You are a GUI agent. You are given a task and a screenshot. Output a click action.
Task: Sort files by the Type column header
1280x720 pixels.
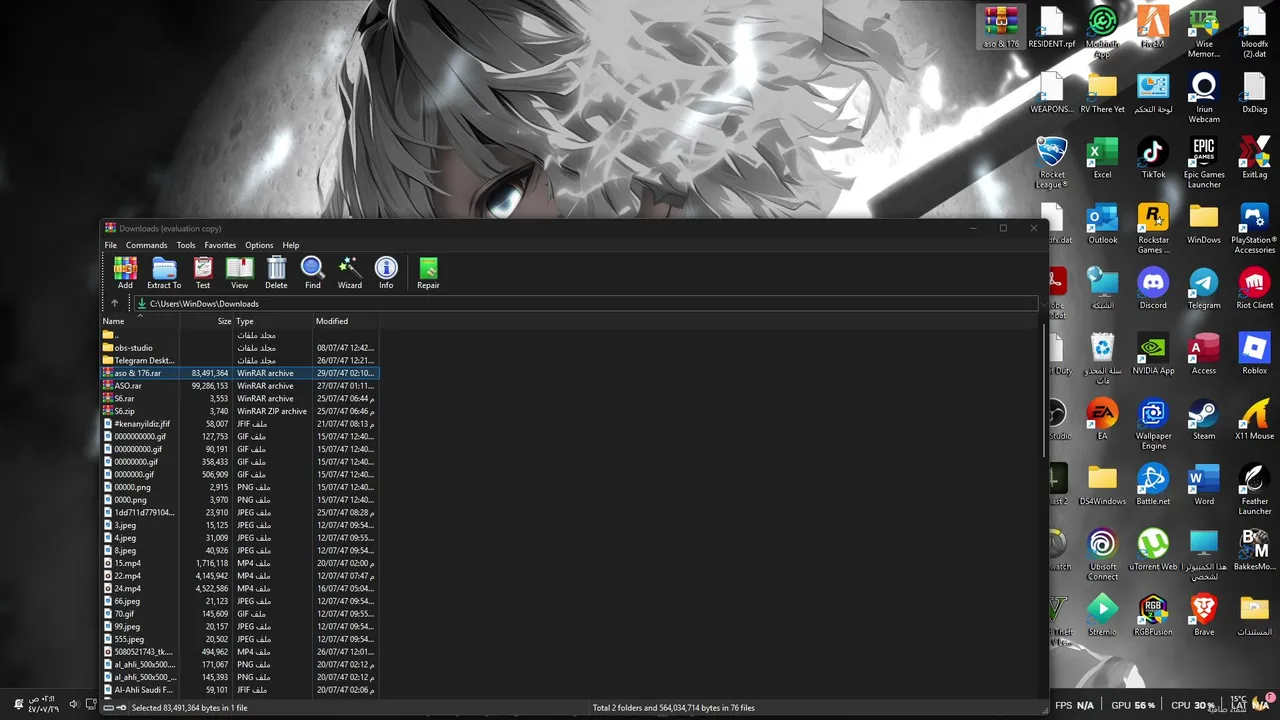pos(273,321)
